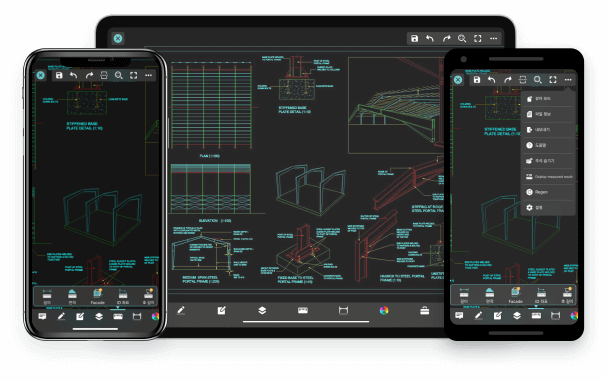This screenshot has width=607, height=381.
Task: Open the color wheel on the iPhone
Action: click(155, 316)
